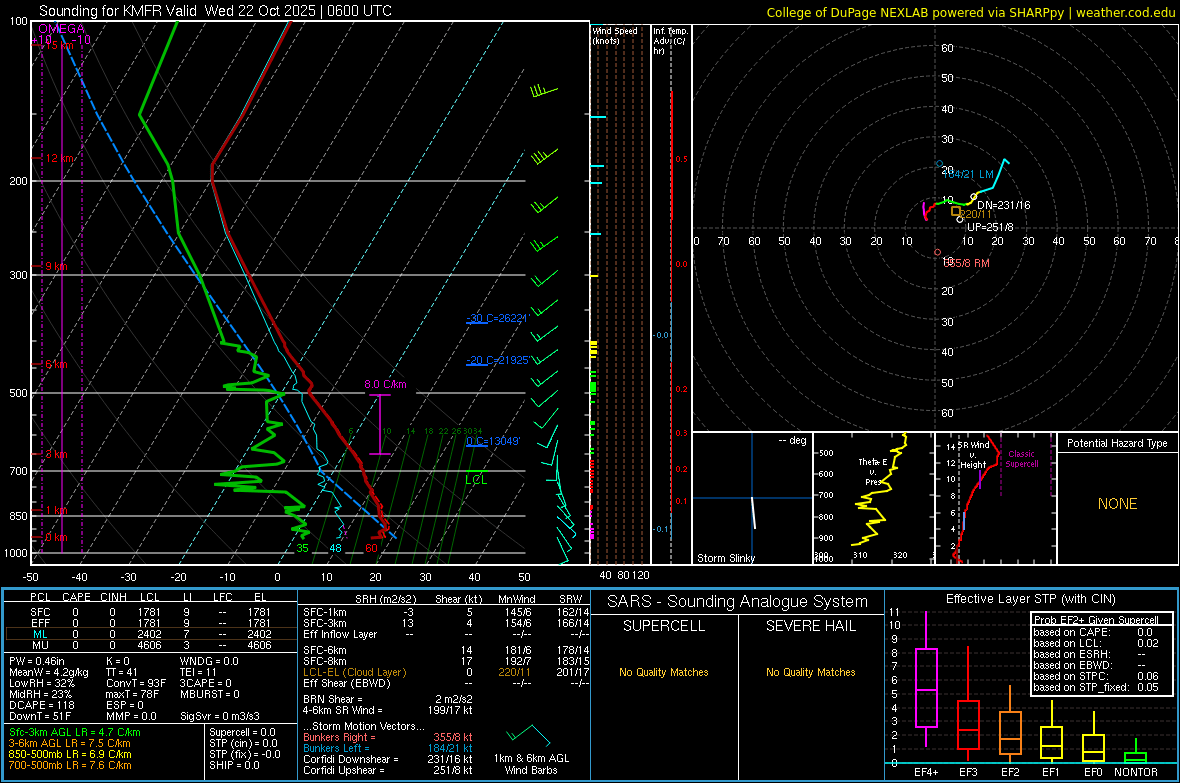Click the green 'LCL' marker on the skew-T

click(x=476, y=480)
